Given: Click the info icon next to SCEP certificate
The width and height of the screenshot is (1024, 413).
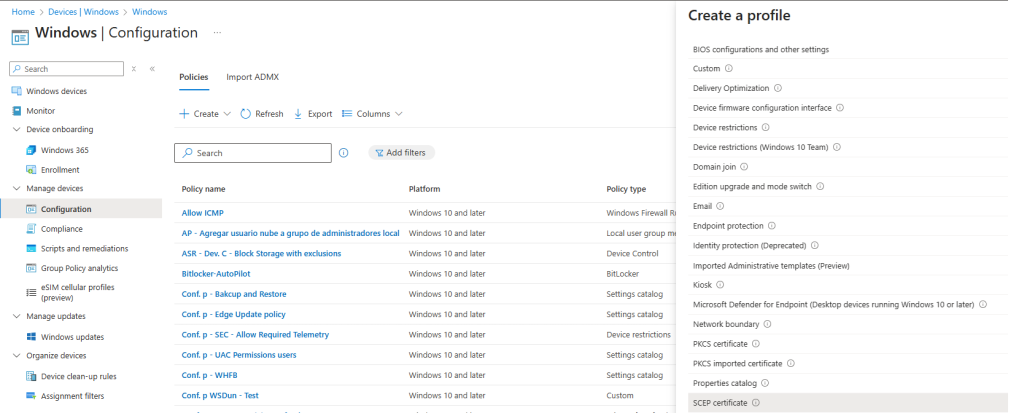Looking at the screenshot, I should click(756, 403).
